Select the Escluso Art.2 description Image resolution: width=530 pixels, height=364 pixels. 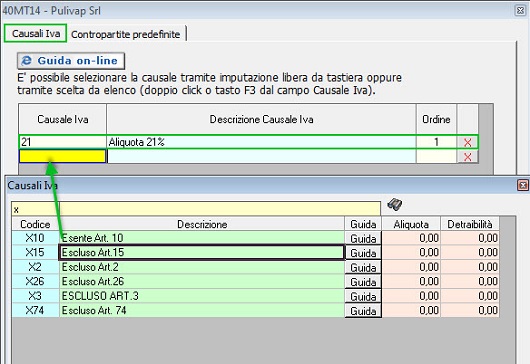tap(202, 267)
